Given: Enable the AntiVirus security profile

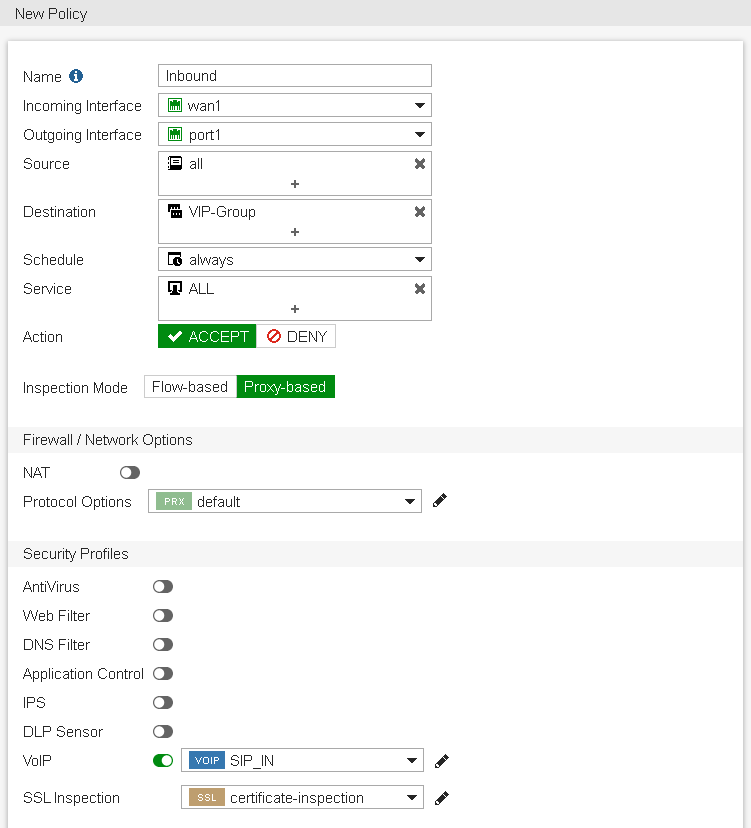Looking at the screenshot, I should click(163, 586).
